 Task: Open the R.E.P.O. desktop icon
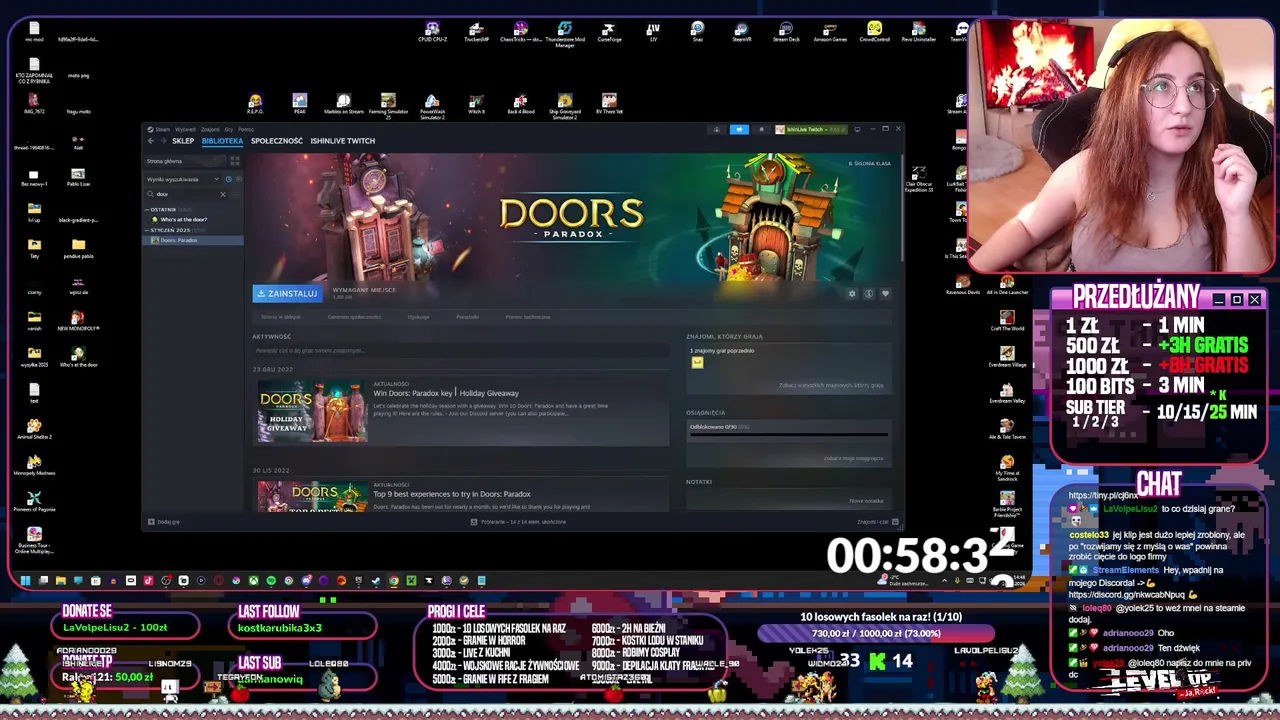255,104
